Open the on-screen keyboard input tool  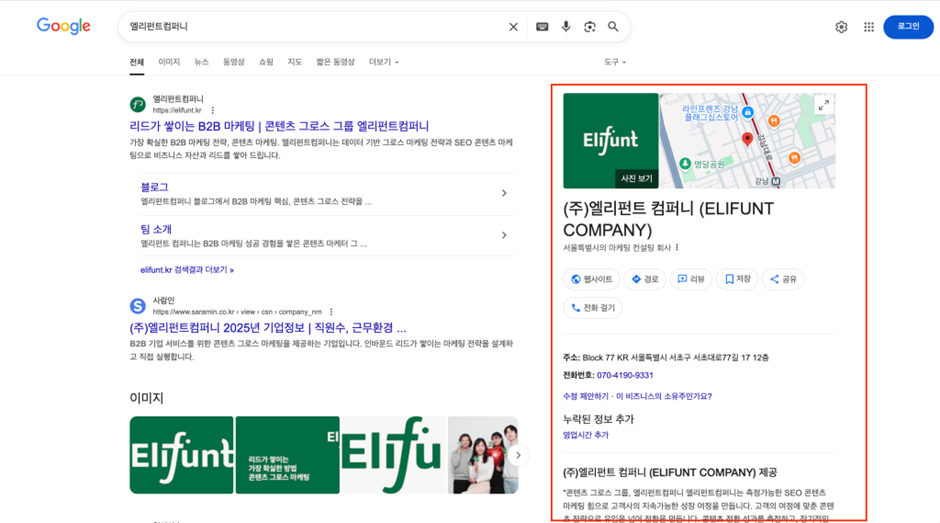click(x=542, y=27)
